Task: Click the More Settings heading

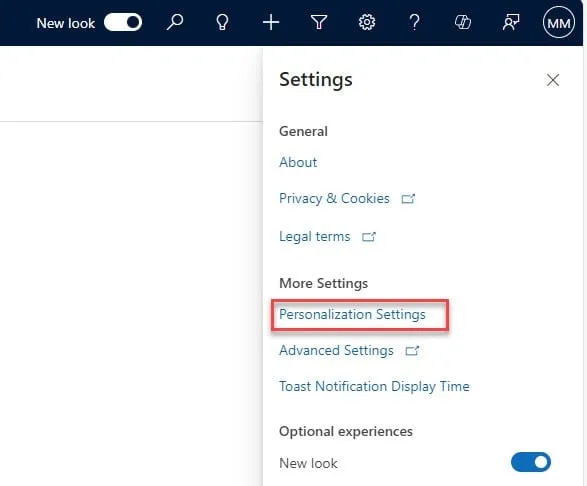Action: tap(323, 283)
